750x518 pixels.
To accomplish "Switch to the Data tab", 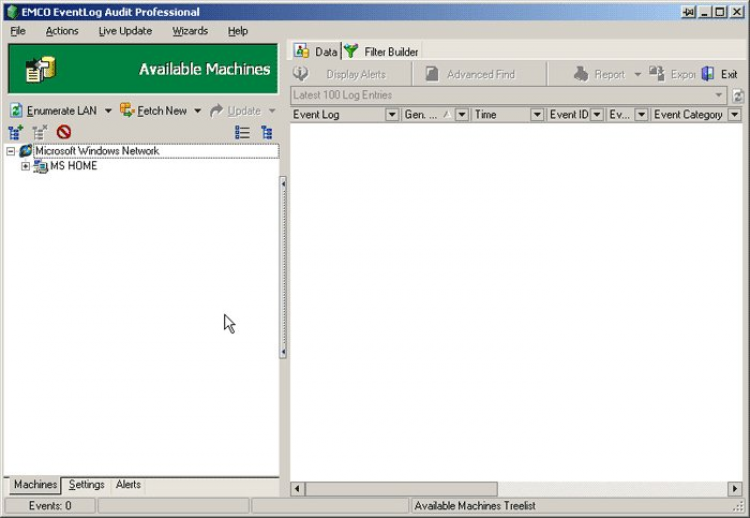I will (x=316, y=51).
